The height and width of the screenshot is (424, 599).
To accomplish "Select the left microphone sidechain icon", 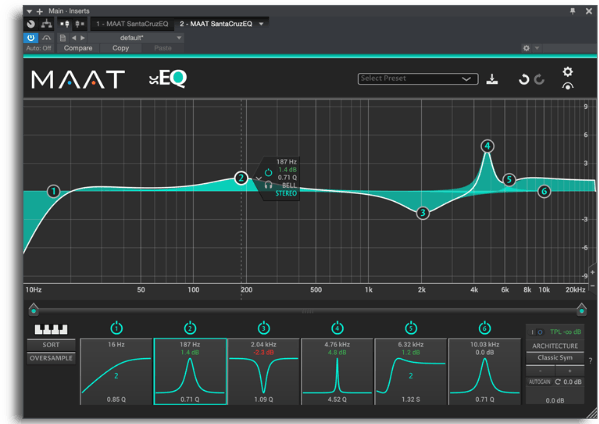I will (65, 24).
